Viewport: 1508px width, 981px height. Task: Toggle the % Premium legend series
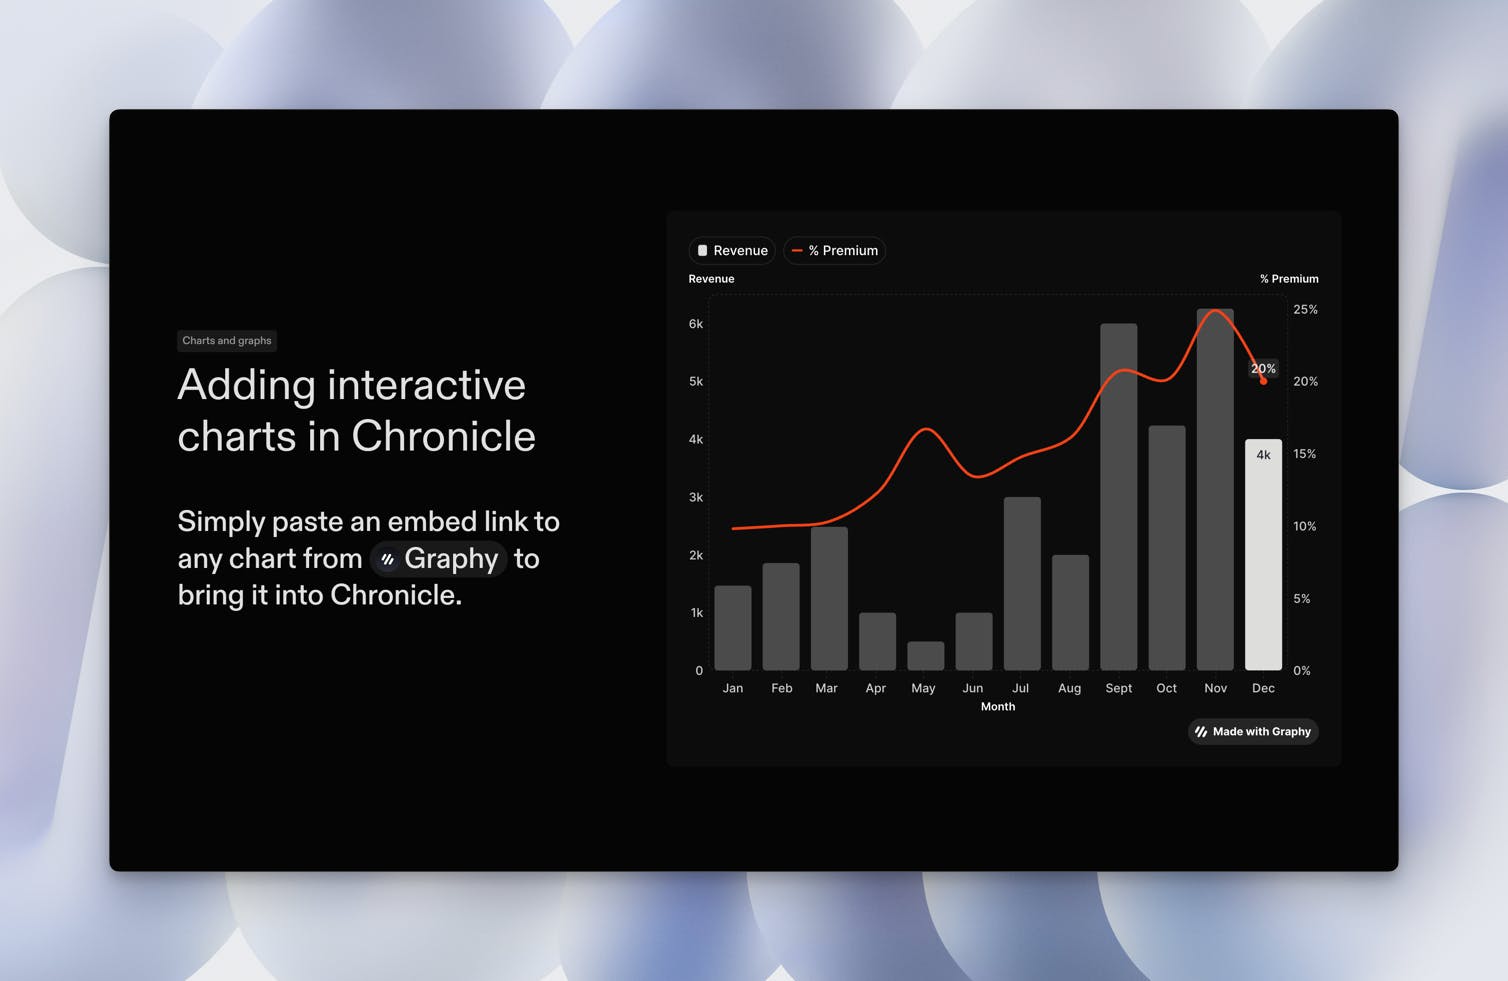(x=835, y=251)
